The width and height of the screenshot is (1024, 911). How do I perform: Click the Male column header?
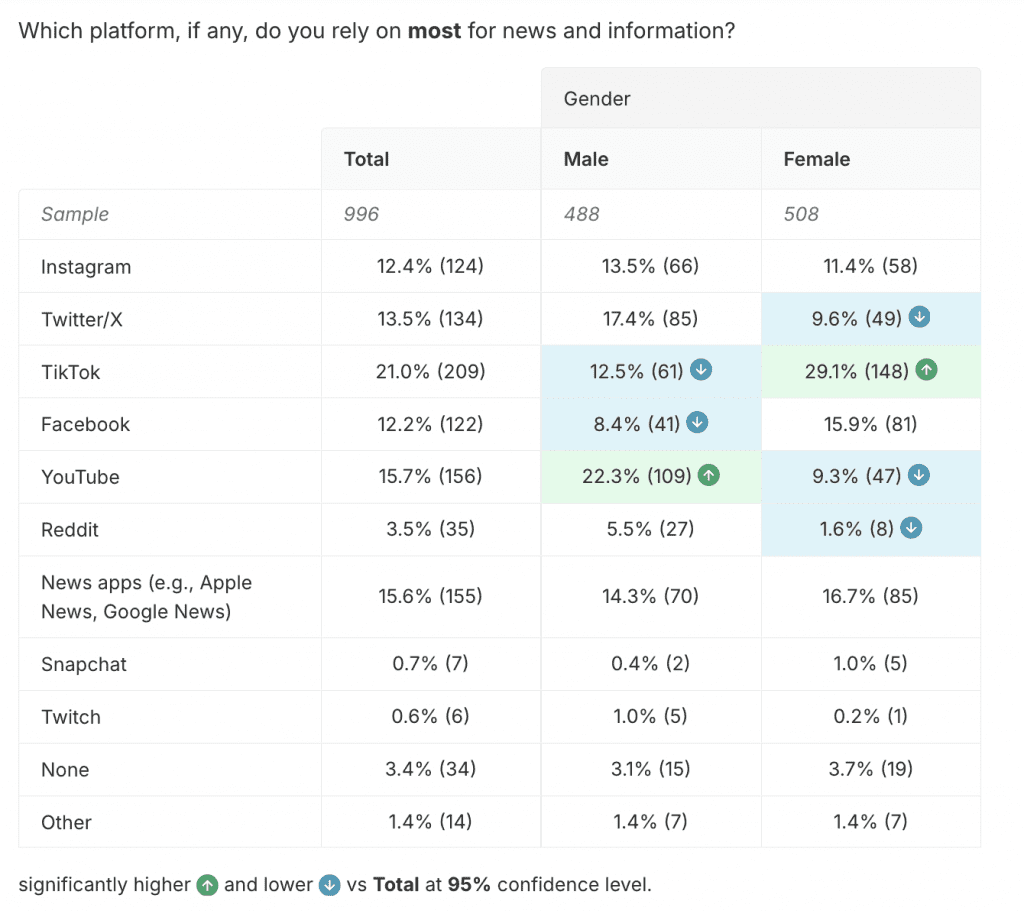(586, 159)
